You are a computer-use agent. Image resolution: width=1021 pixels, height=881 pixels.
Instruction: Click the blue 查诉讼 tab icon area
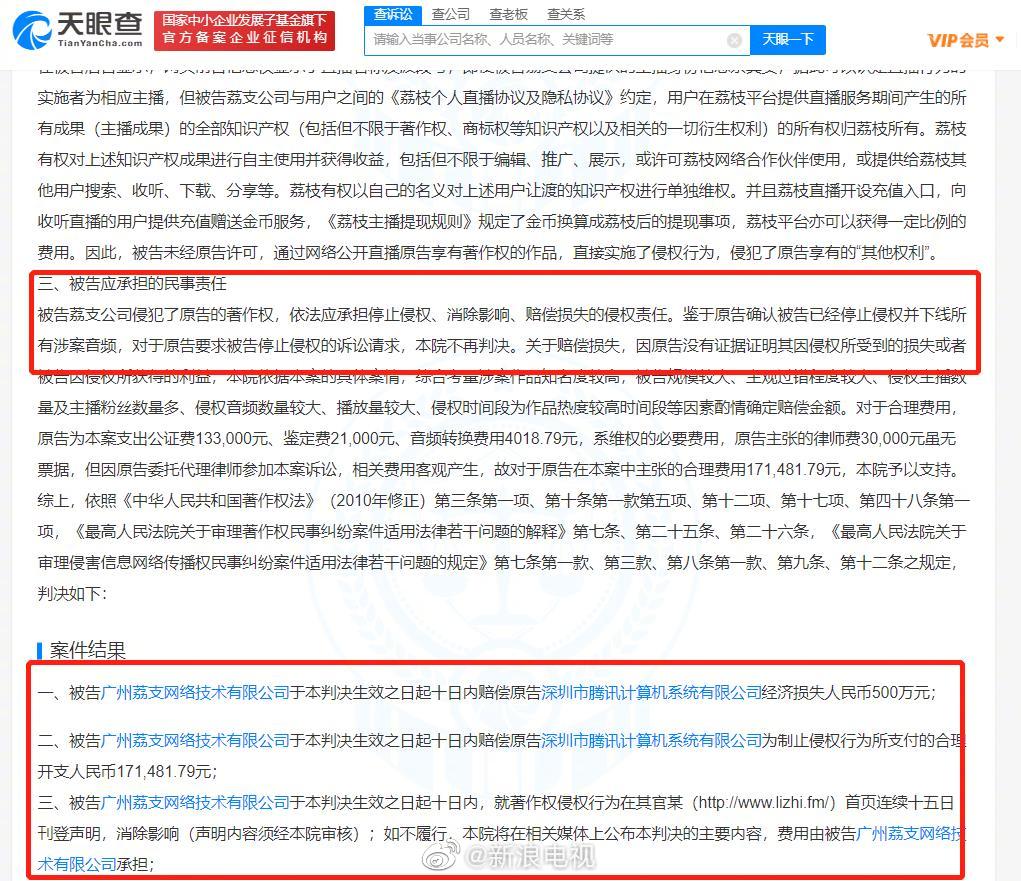392,15
